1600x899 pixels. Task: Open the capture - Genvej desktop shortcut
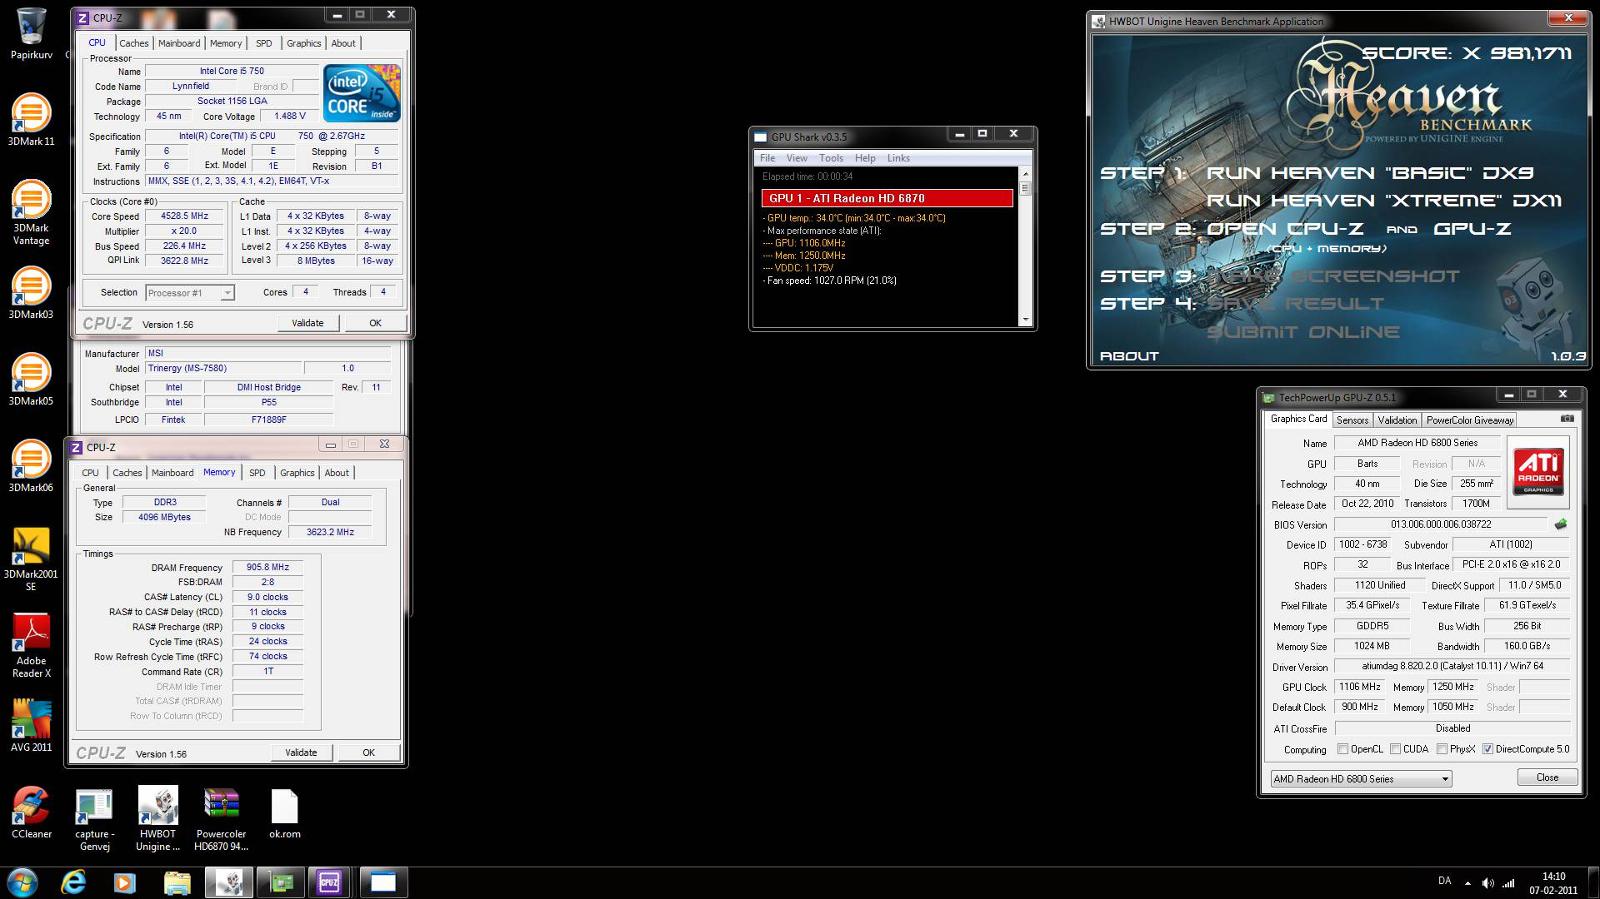pyautogui.click(x=95, y=819)
